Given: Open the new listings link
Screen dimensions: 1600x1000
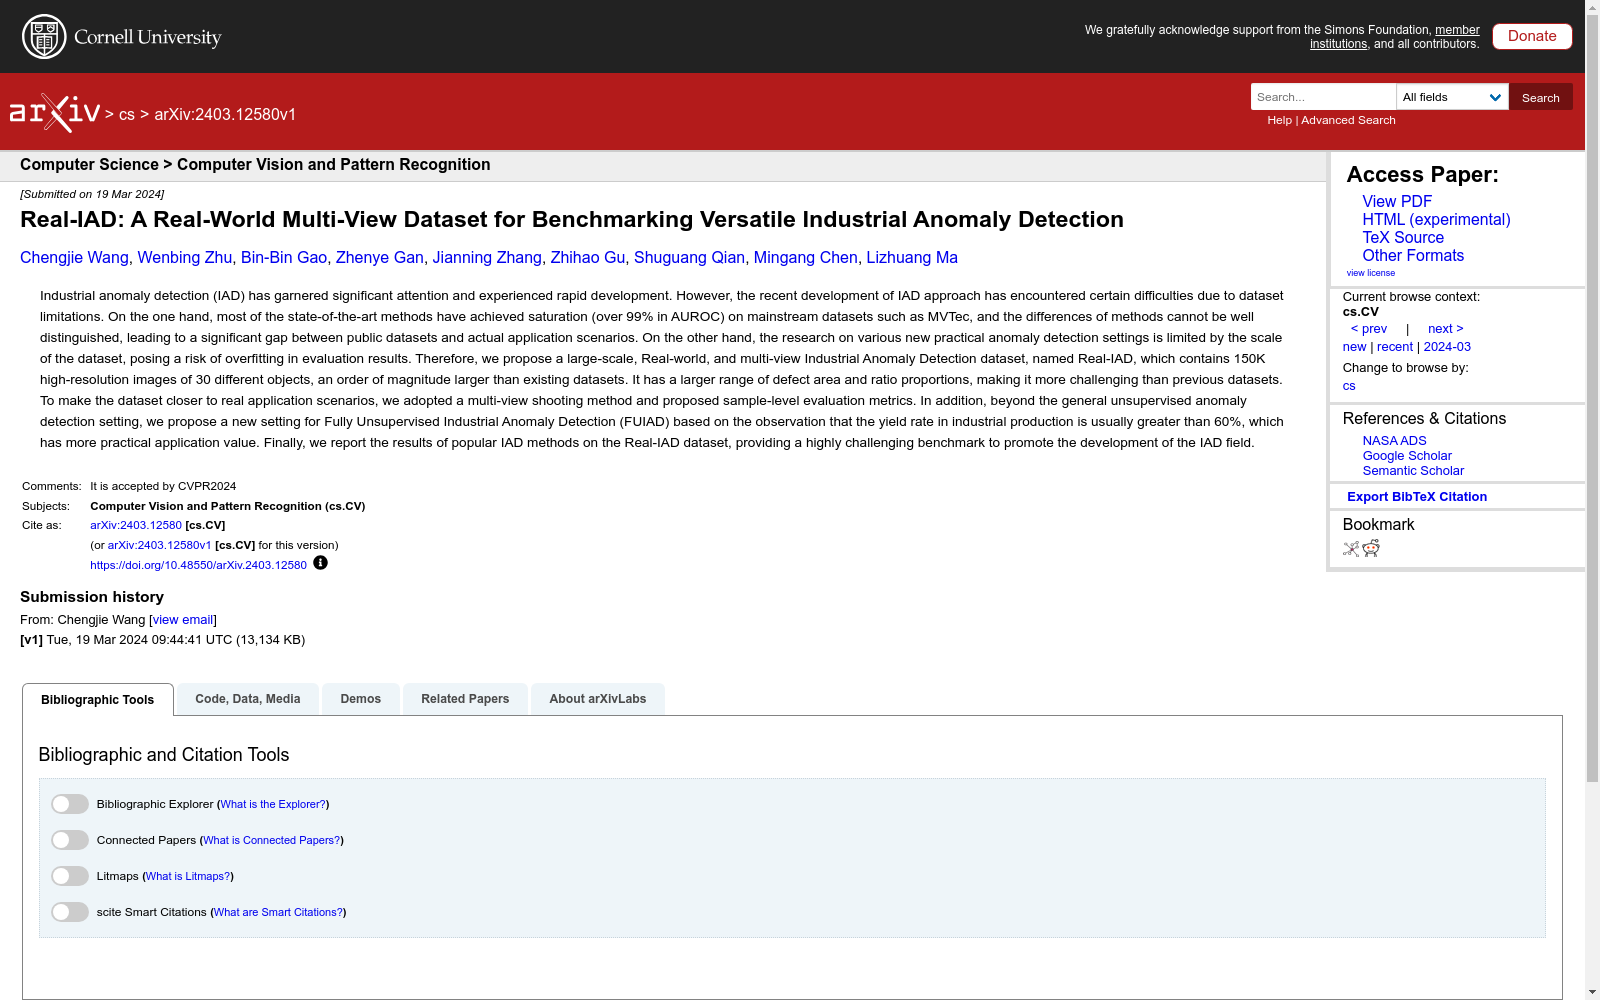Looking at the screenshot, I should [1354, 347].
